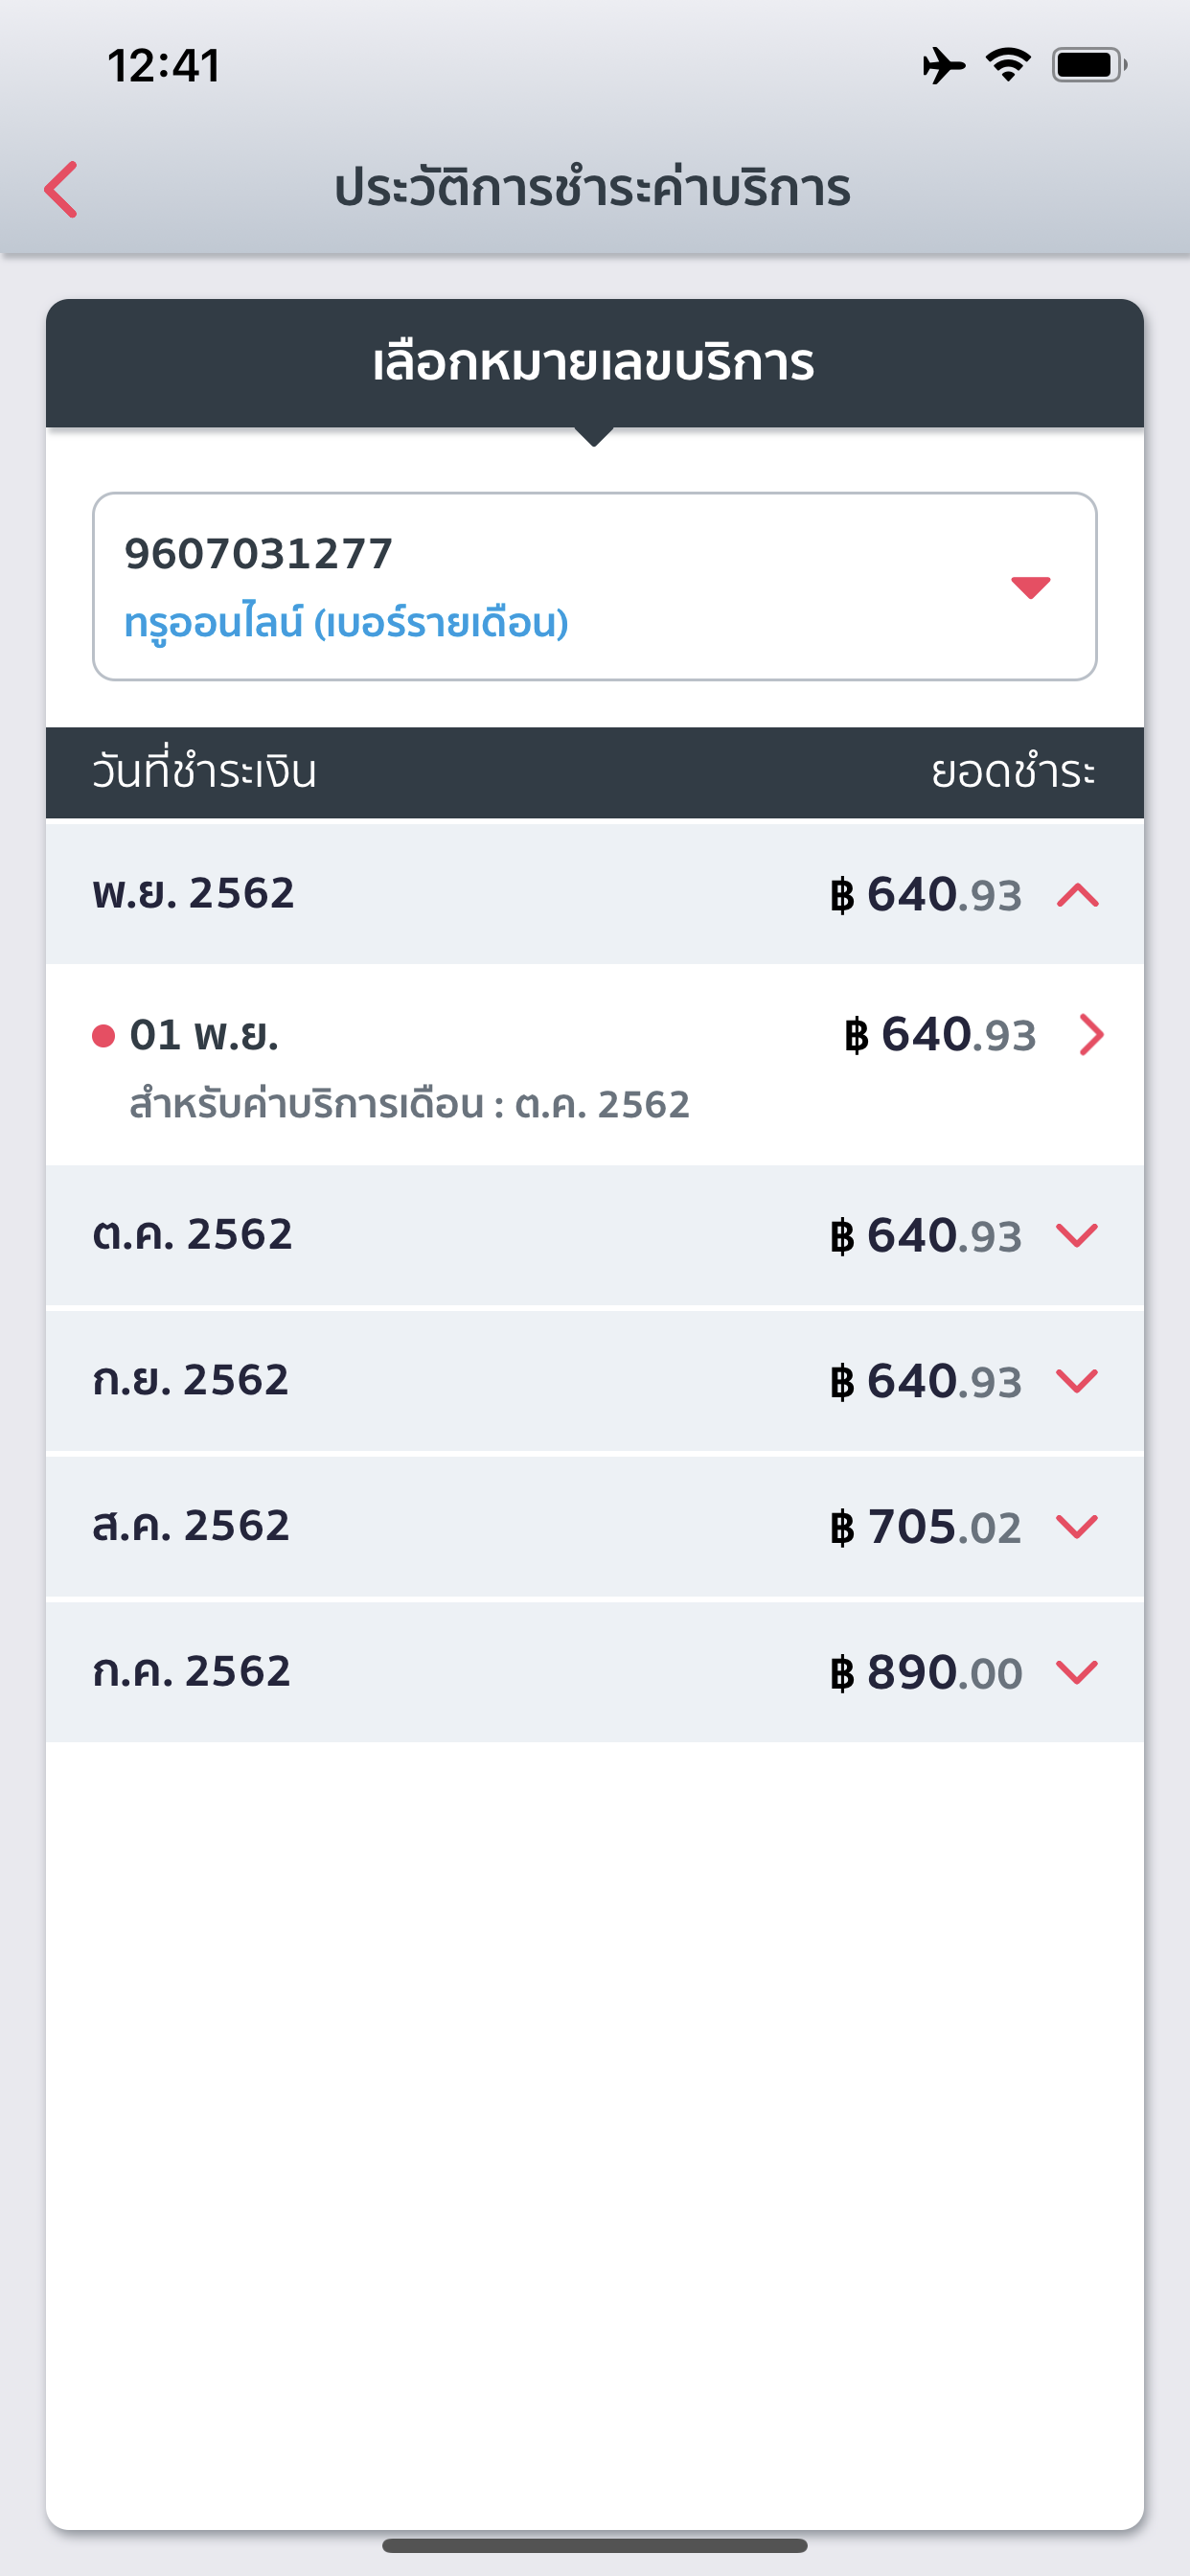Screen dimensions: 1190x2576
Task: Tap the ยอดชำระ column header
Action: coord(1012,773)
